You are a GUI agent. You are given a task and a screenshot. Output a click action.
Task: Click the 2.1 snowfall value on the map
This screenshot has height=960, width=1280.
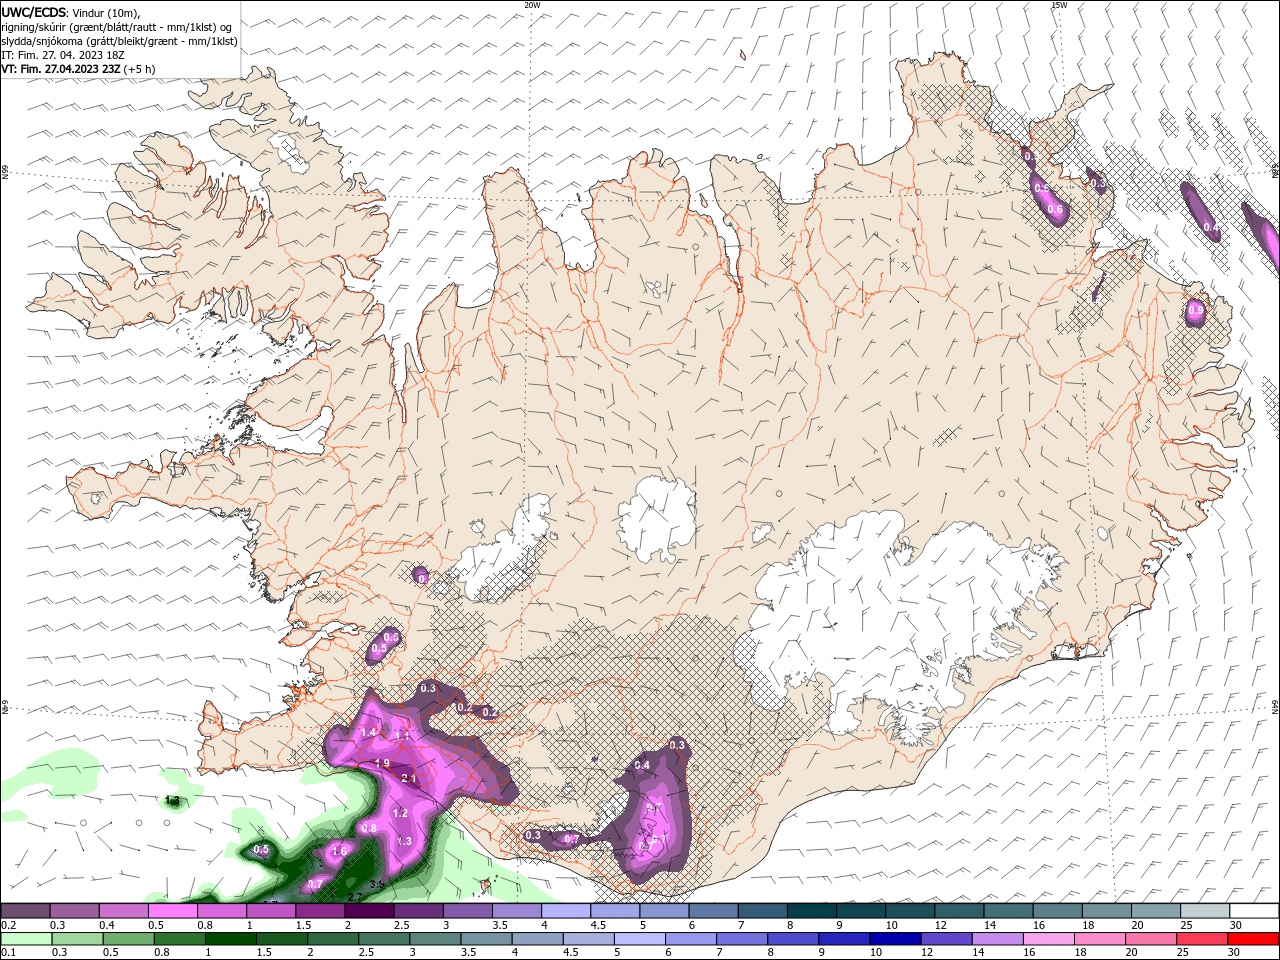[408, 778]
